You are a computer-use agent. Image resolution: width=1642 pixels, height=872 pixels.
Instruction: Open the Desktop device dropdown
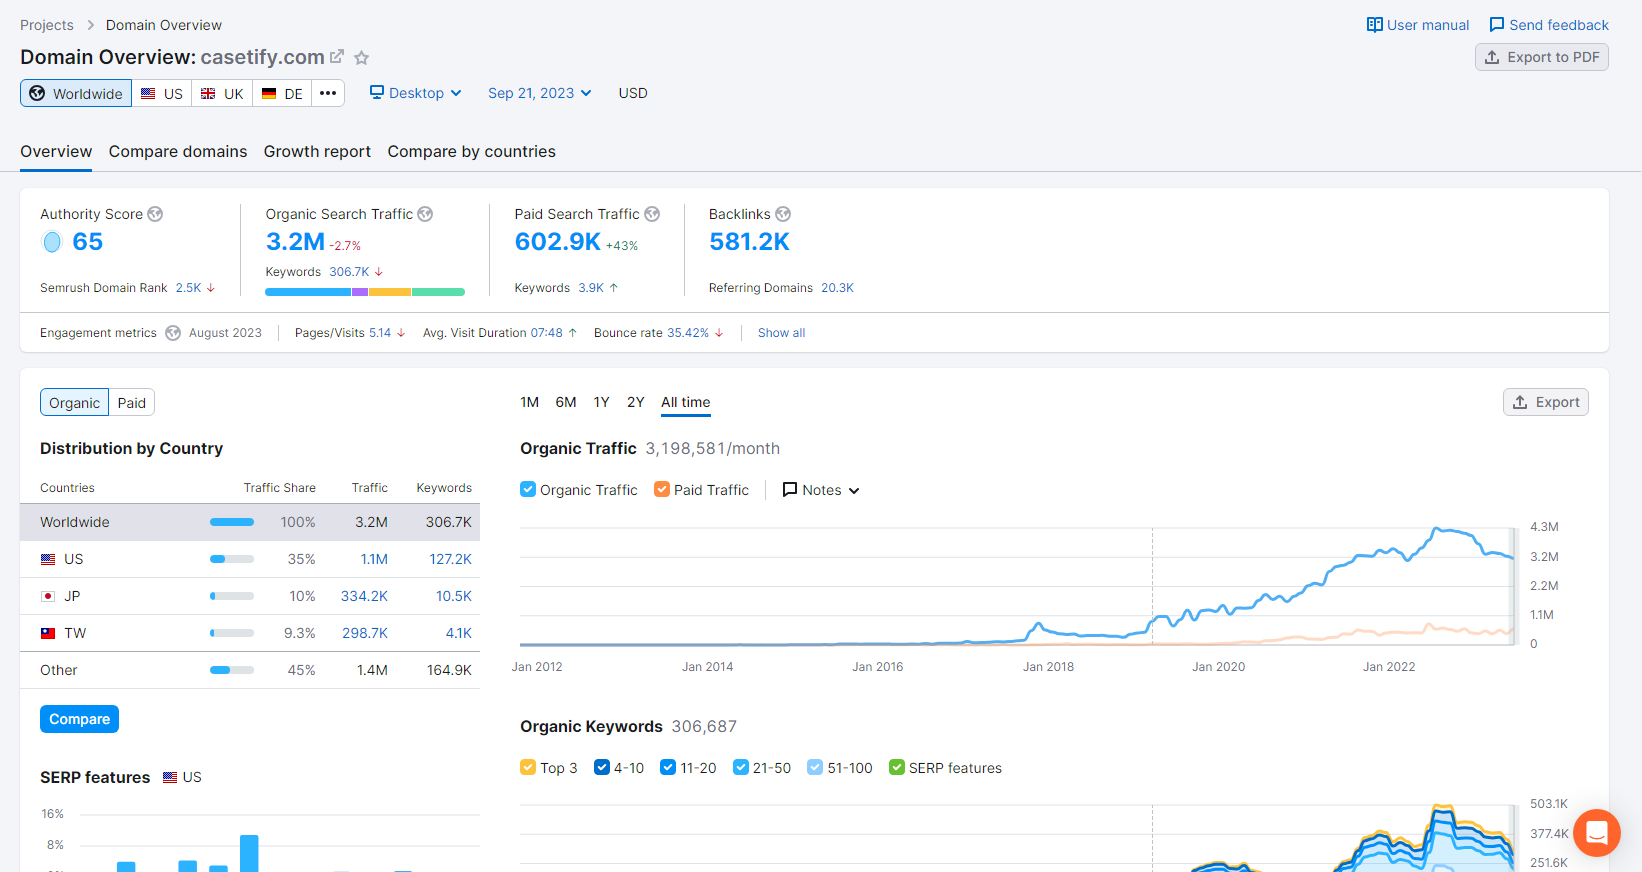click(x=416, y=93)
